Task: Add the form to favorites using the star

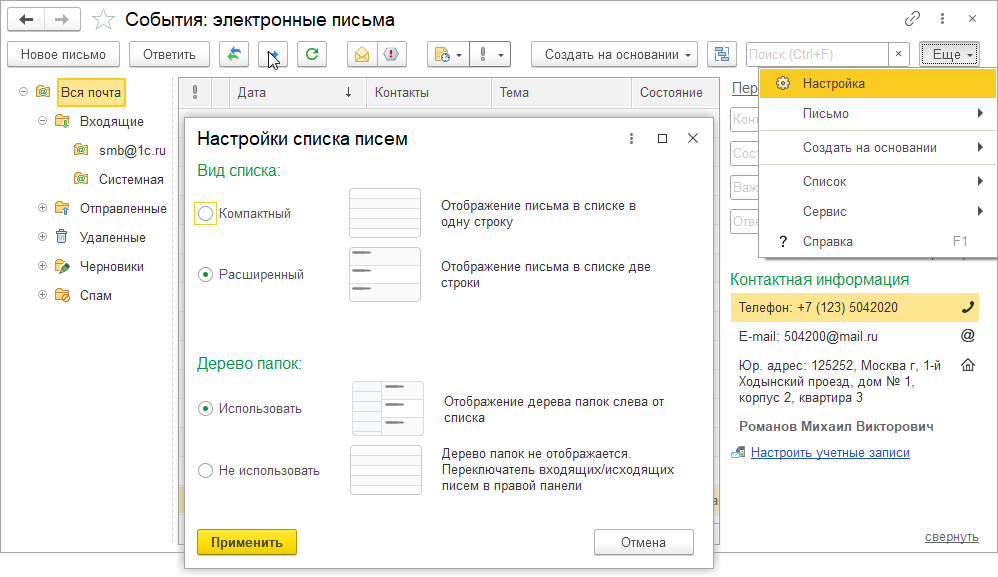Action: click(102, 19)
